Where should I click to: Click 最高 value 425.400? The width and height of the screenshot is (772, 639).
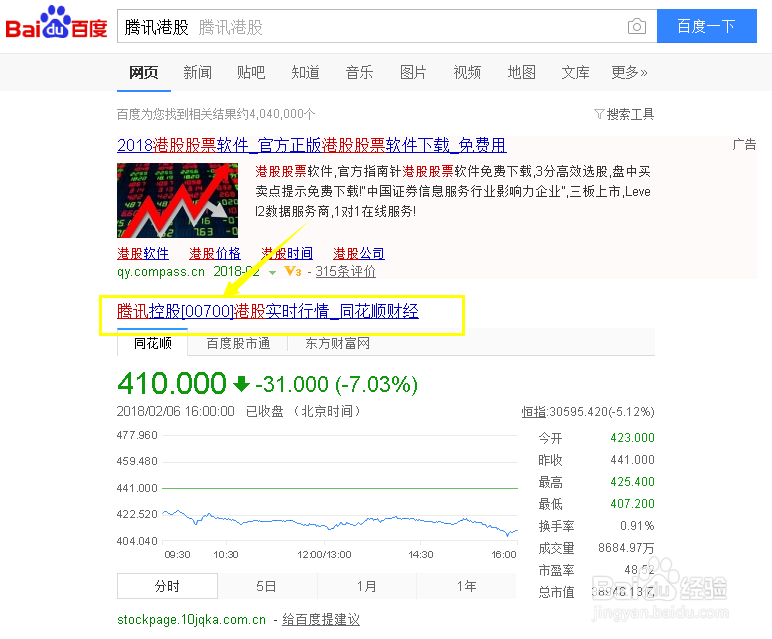(x=632, y=481)
